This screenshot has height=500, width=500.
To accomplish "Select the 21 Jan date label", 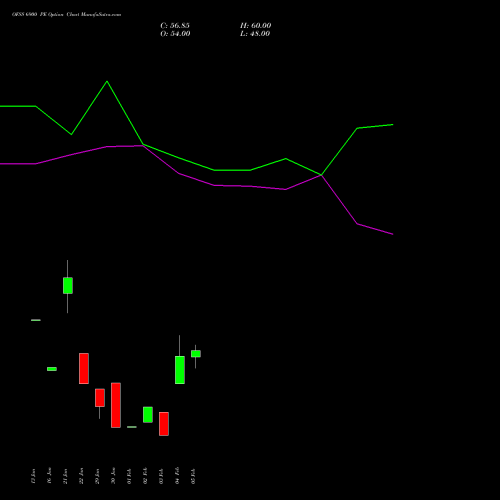I will click(66, 476).
